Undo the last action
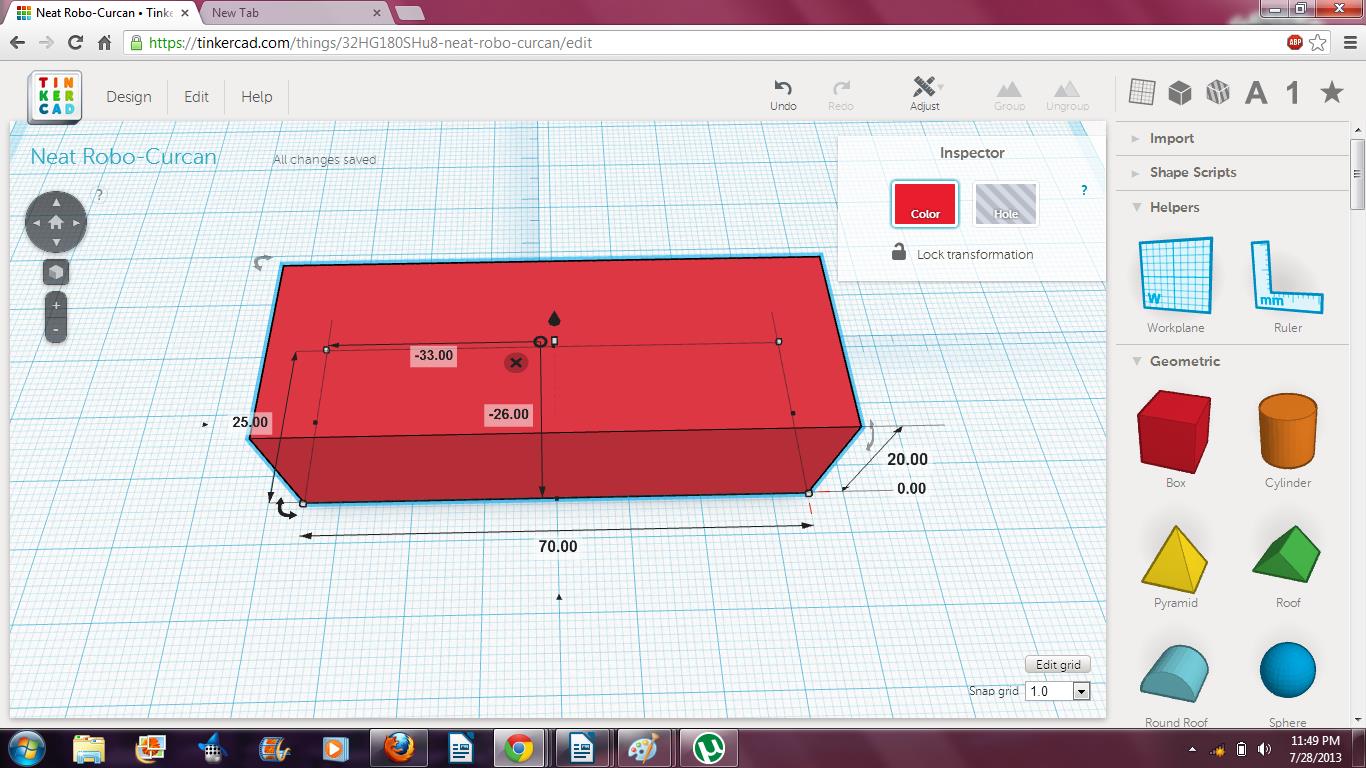This screenshot has height=768, width=1366. coord(783,95)
